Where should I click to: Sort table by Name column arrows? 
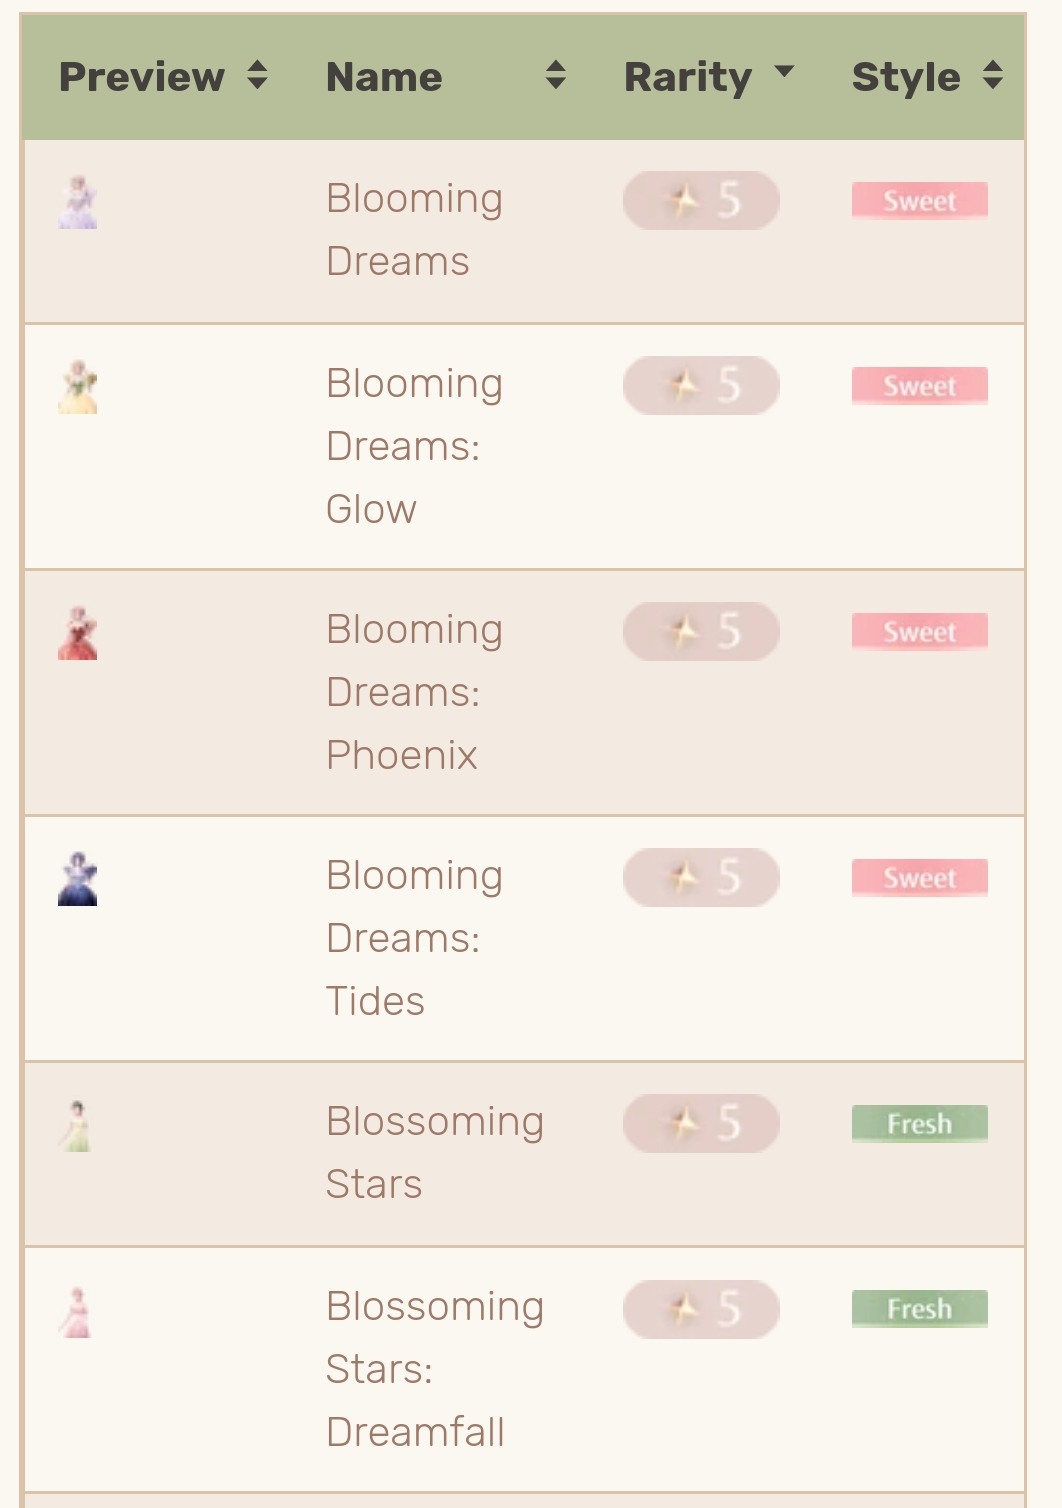point(556,76)
